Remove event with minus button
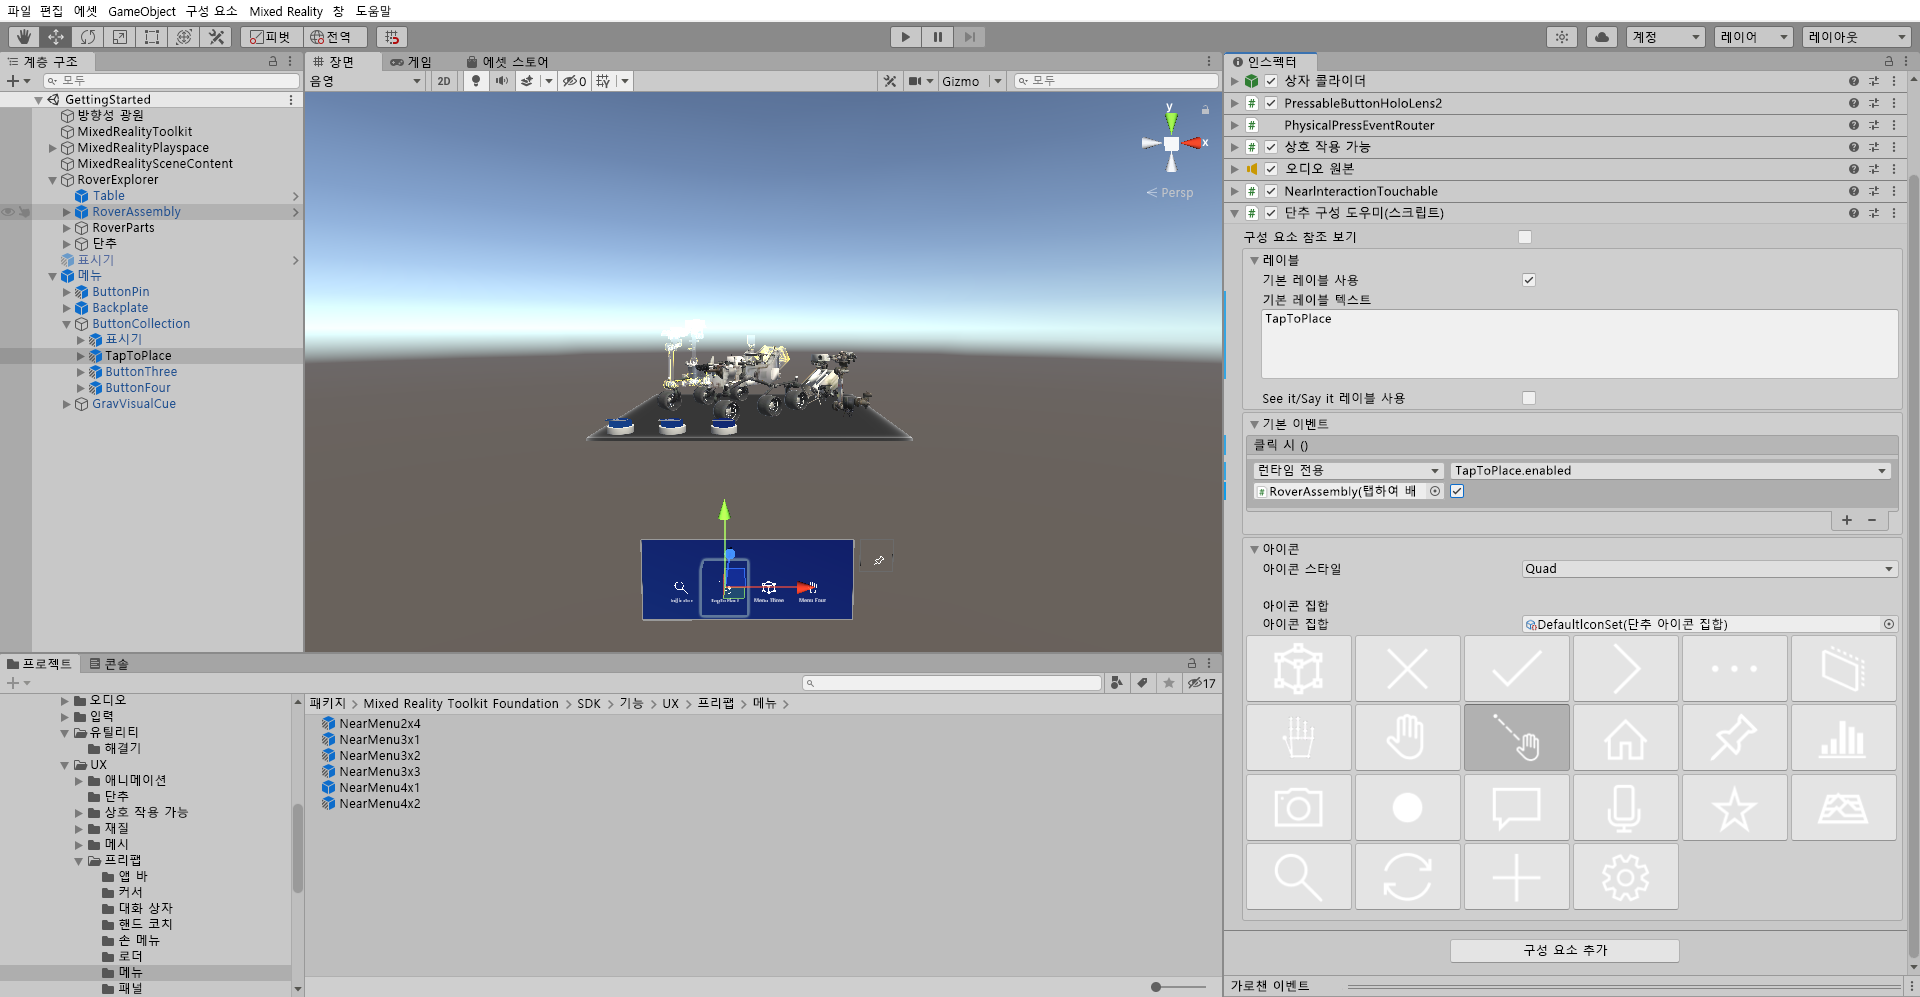 [x=1872, y=520]
